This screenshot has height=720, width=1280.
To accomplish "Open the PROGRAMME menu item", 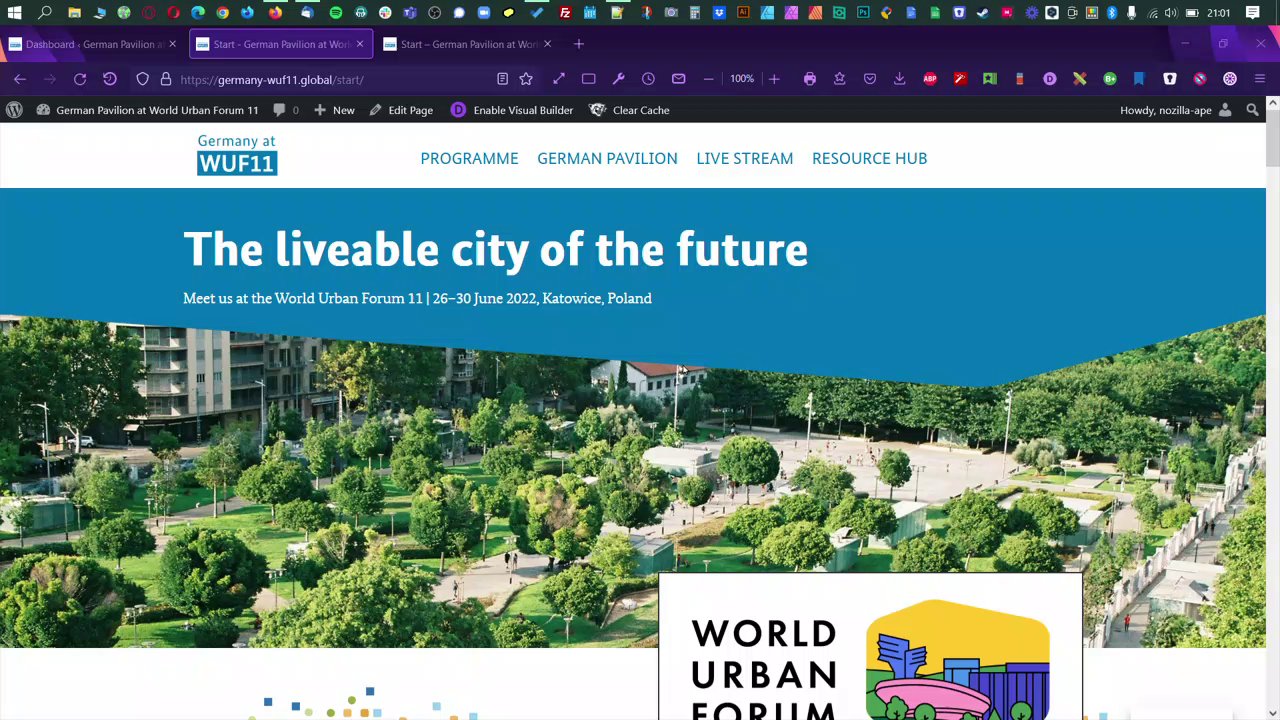I will [x=469, y=158].
